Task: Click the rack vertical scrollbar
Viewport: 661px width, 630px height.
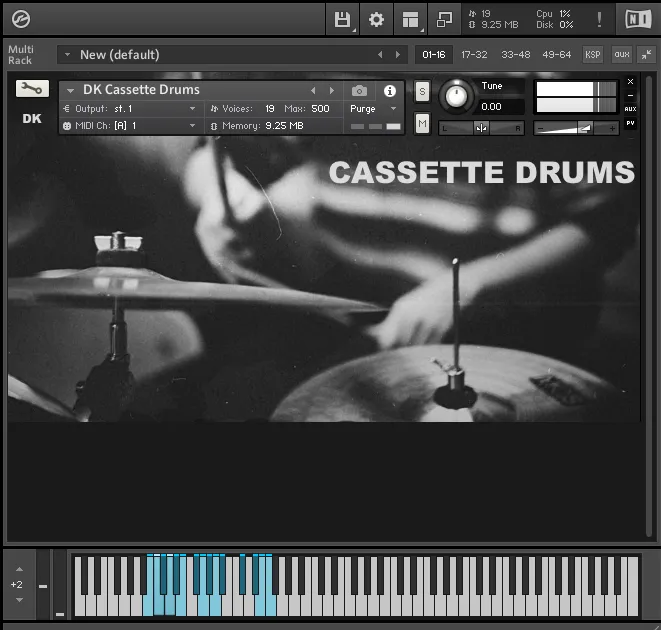Action: tap(649, 307)
